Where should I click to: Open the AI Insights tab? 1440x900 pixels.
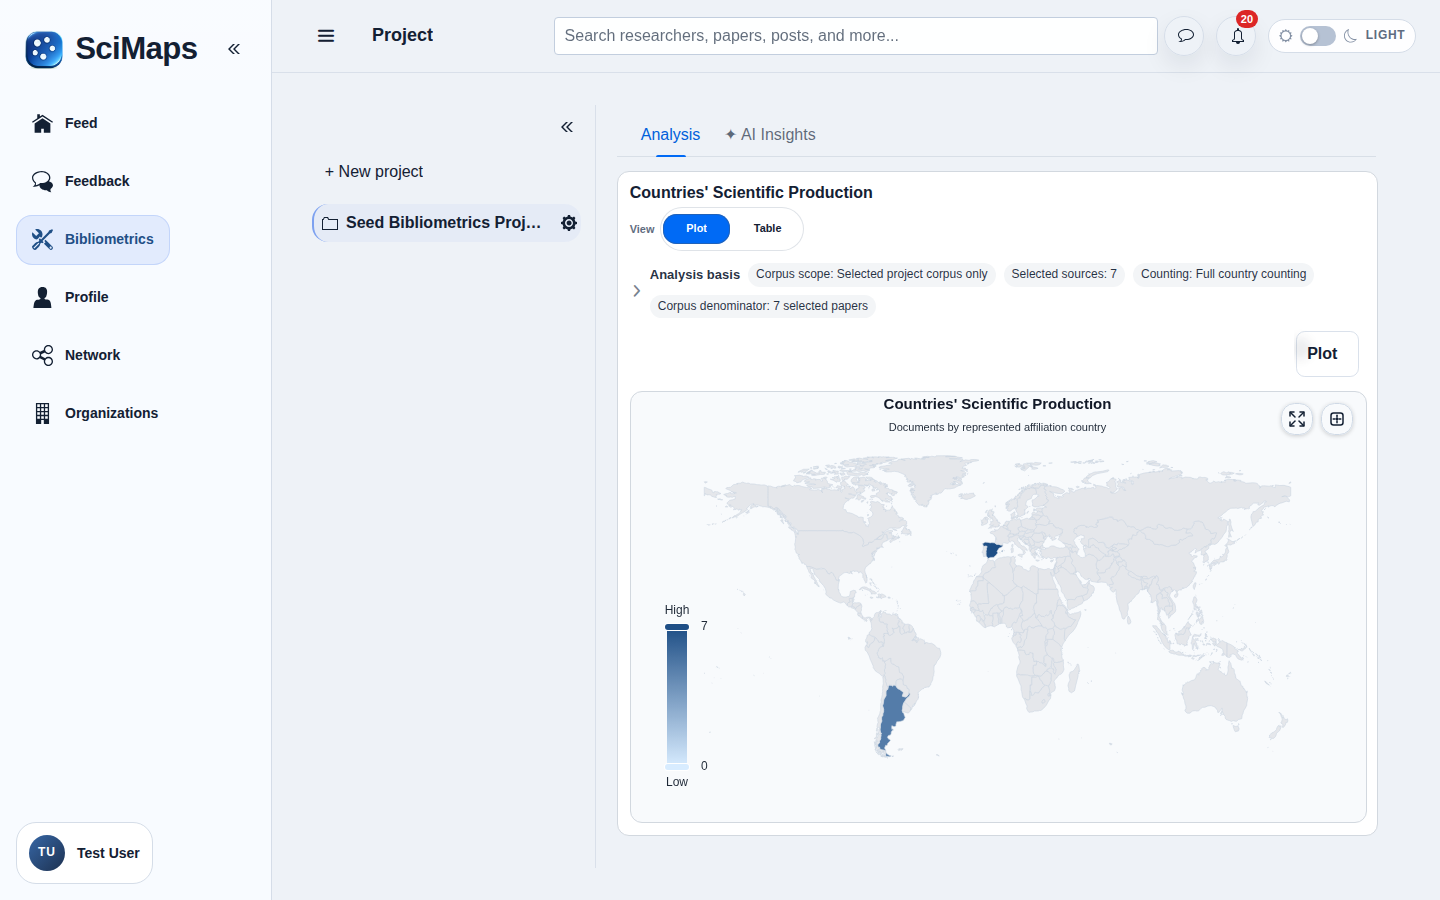[770, 135]
